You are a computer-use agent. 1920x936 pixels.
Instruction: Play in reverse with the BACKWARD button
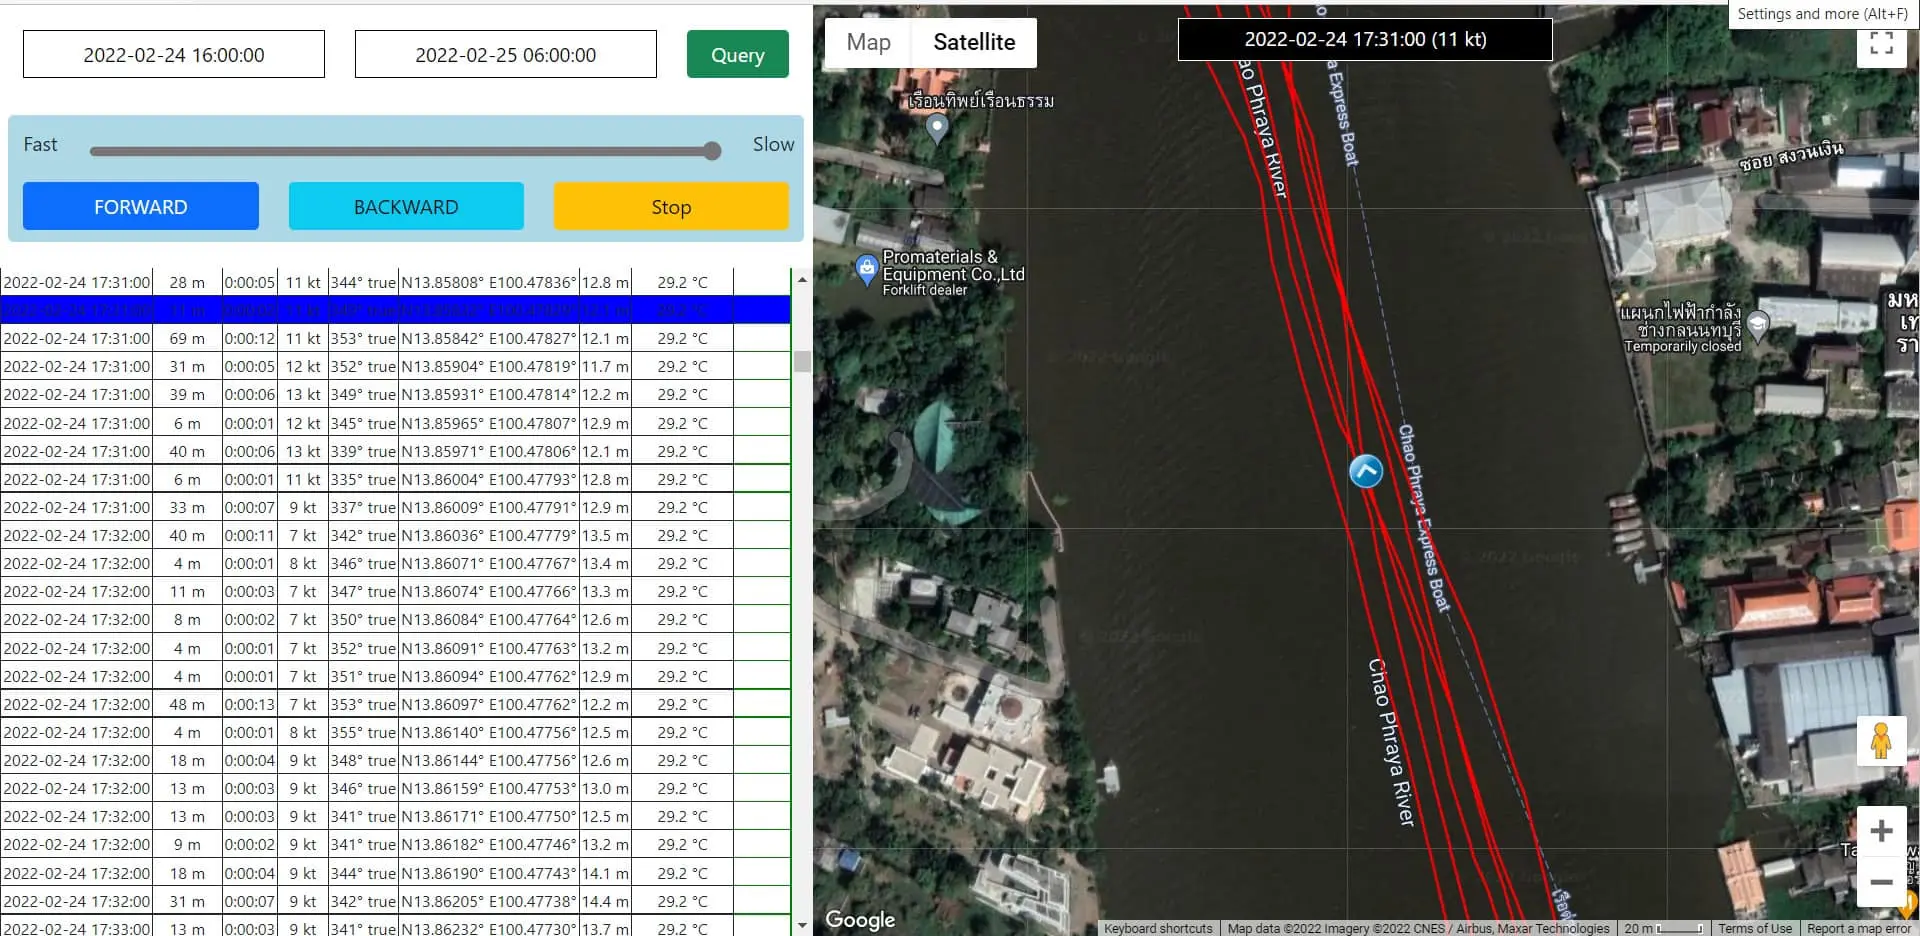pyautogui.click(x=406, y=206)
